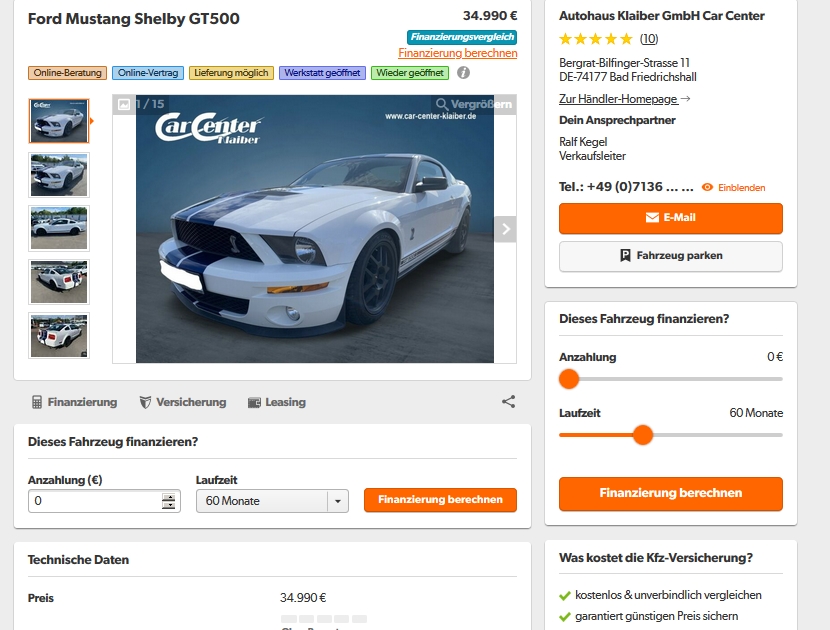Open the Leasing tab
Viewport: 830px width, 630px height.
(276, 402)
